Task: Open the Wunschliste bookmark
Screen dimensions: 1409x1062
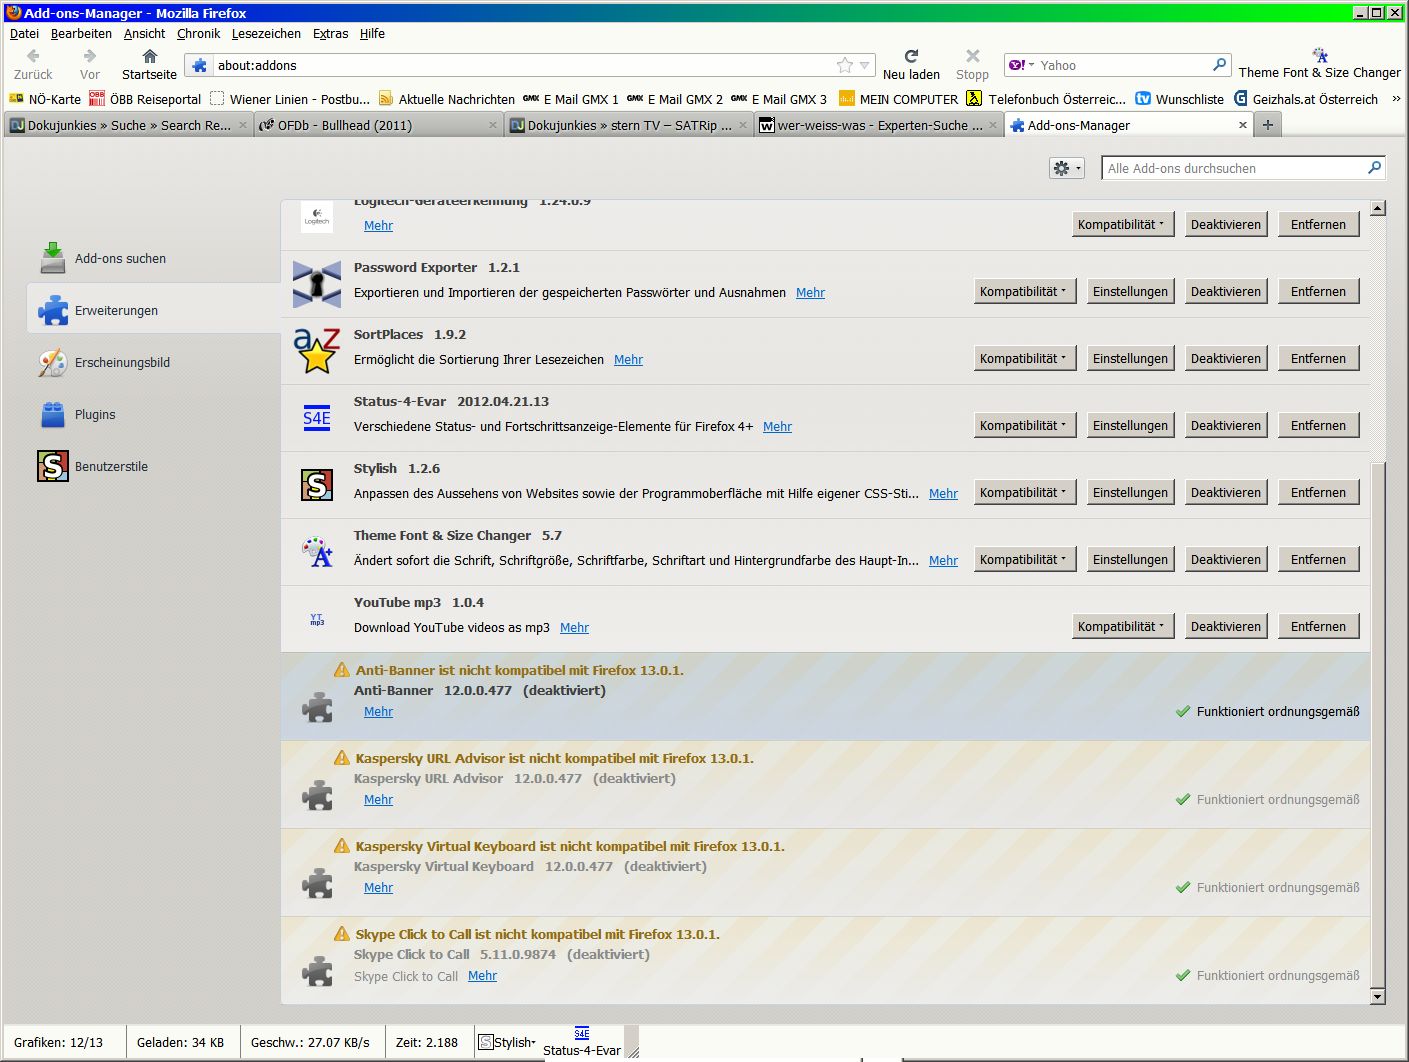Action: pos(1180,99)
